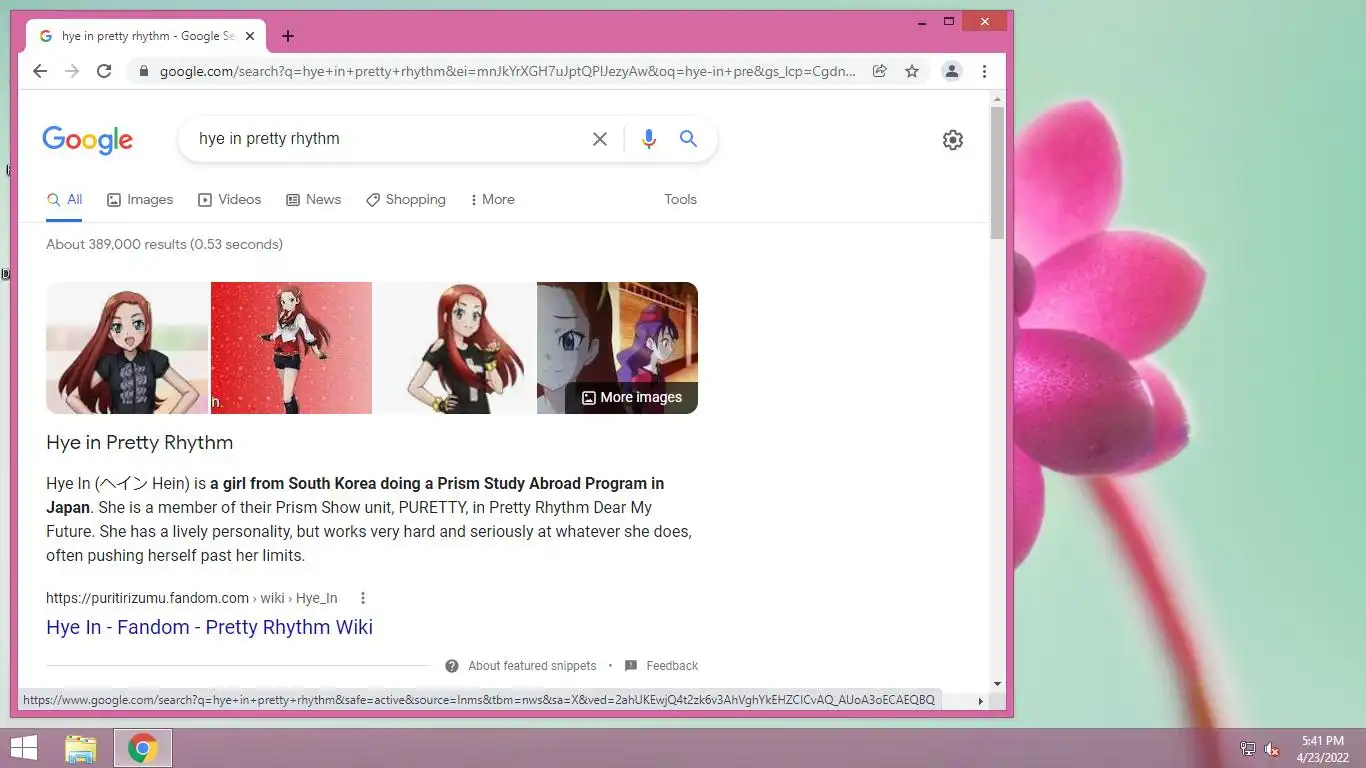Reload the current page

point(104,71)
